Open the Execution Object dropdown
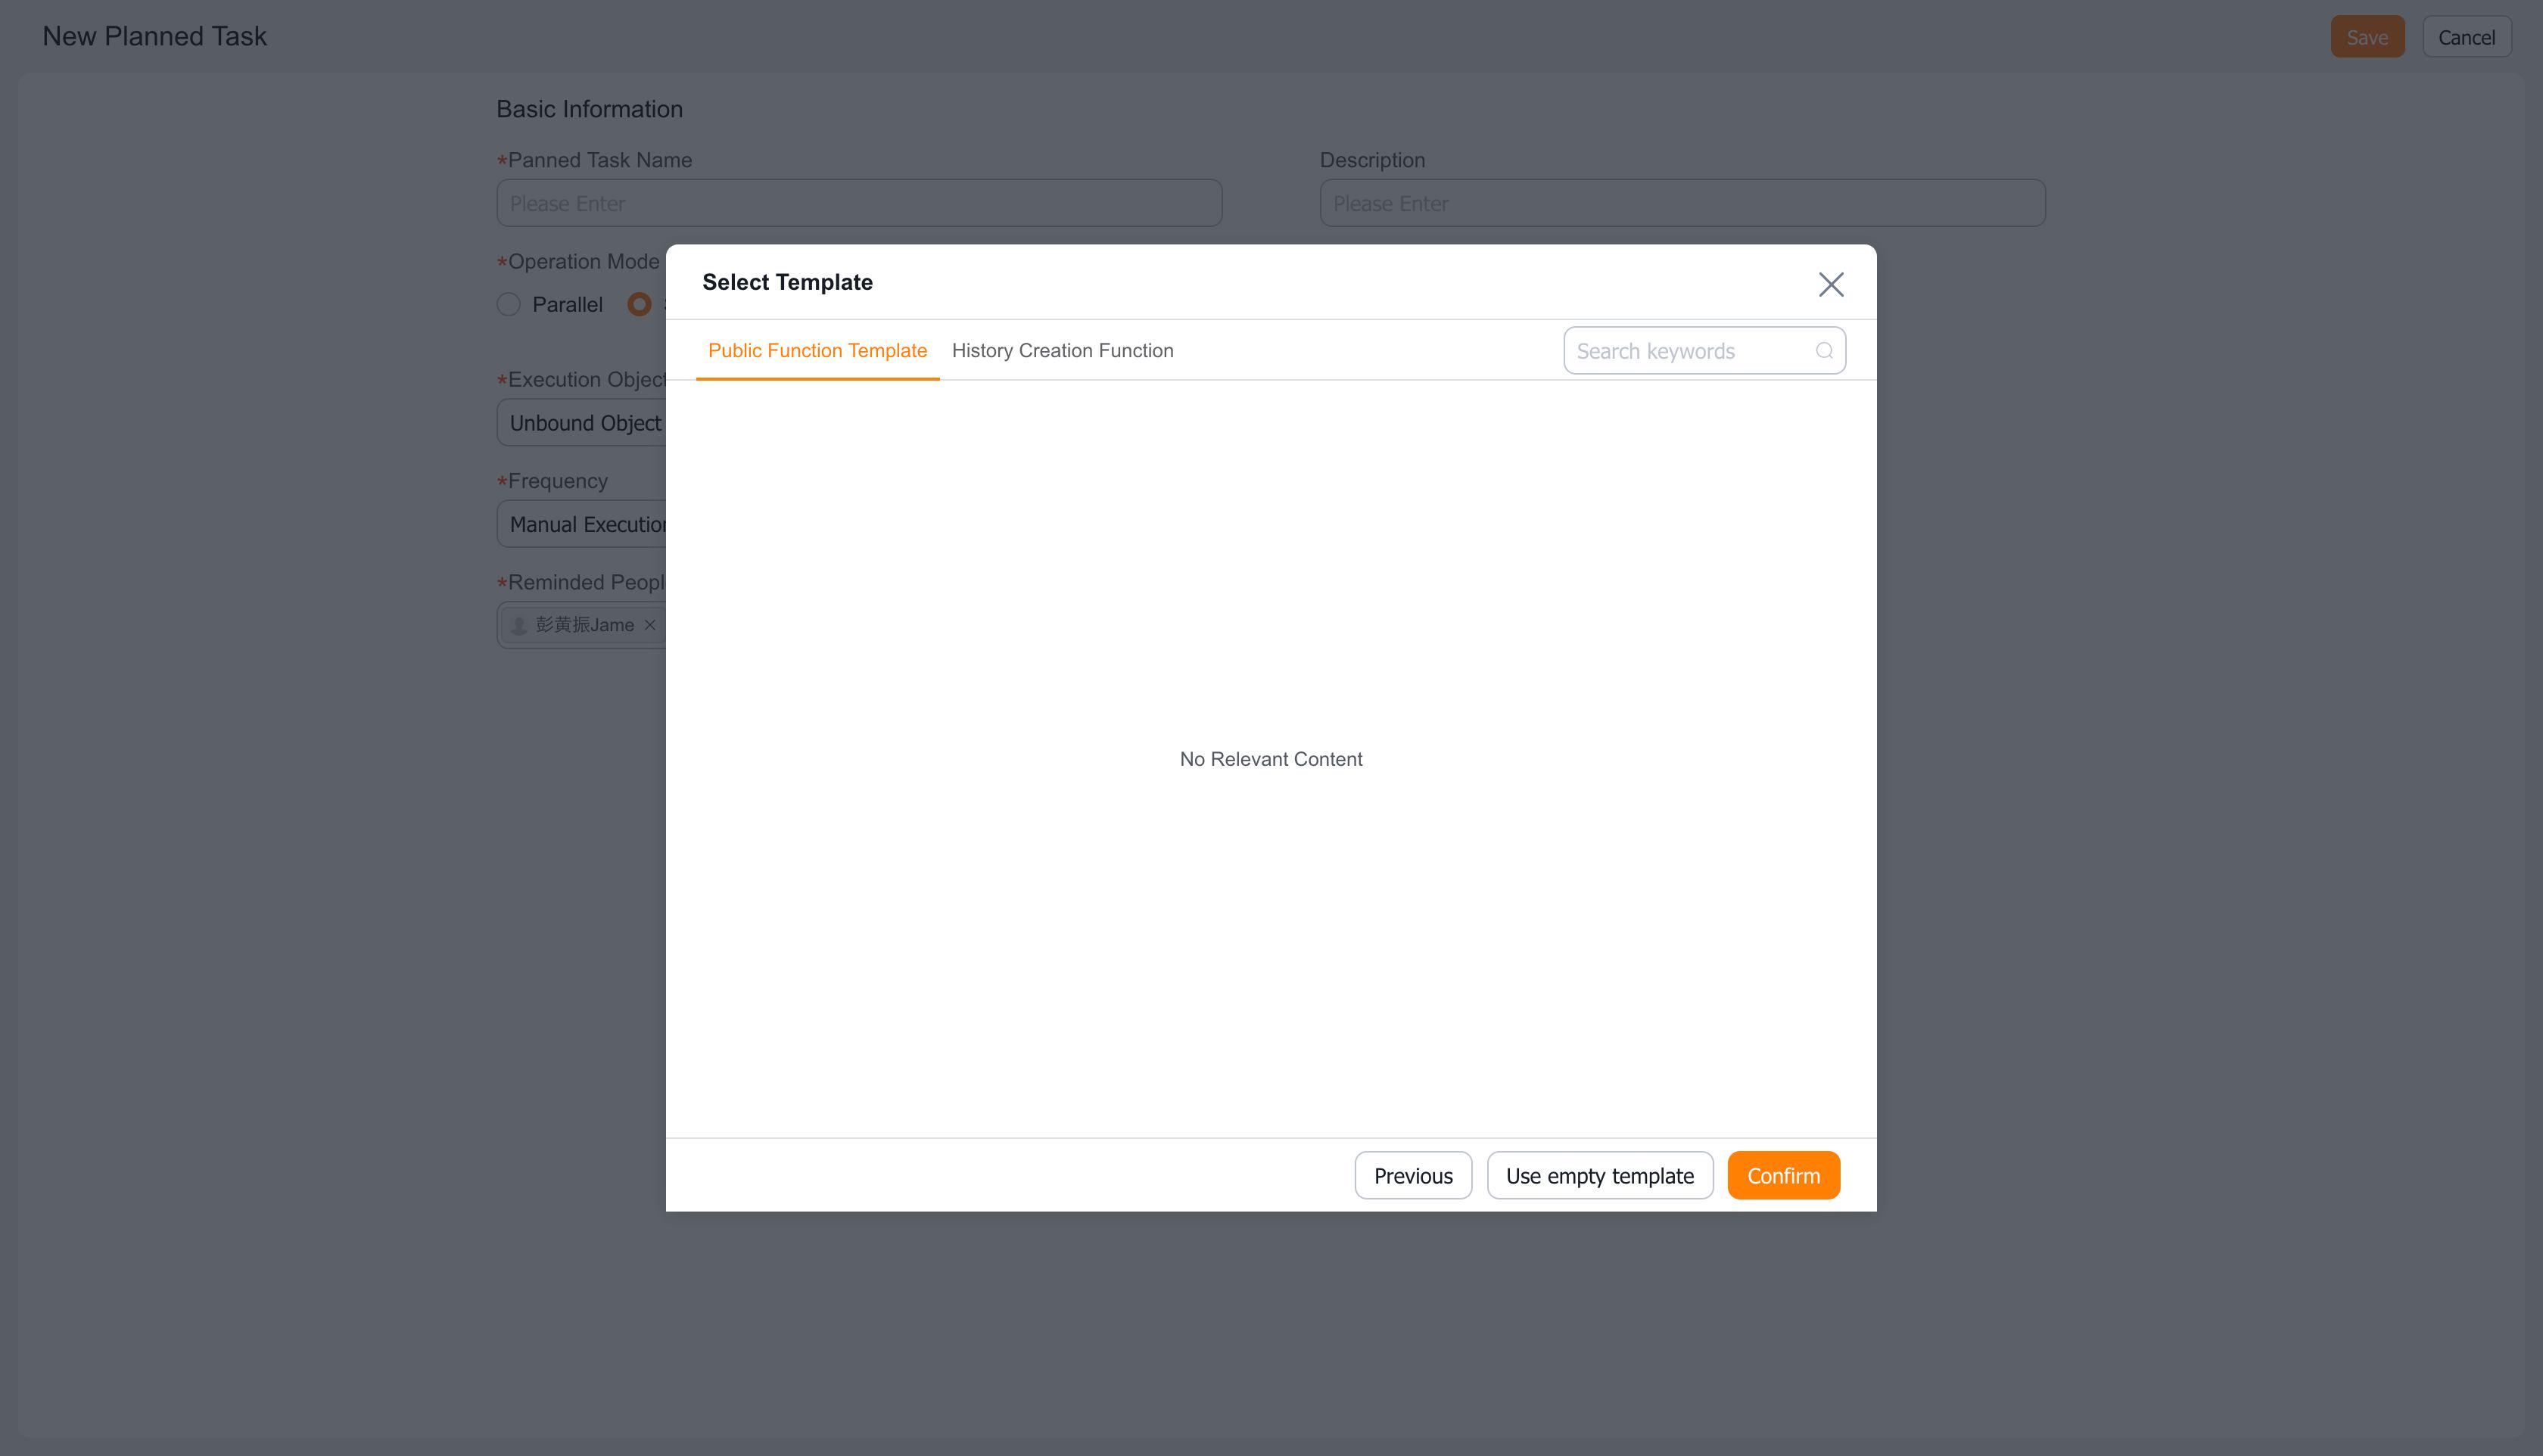The image size is (2543, 1456). 582,423
